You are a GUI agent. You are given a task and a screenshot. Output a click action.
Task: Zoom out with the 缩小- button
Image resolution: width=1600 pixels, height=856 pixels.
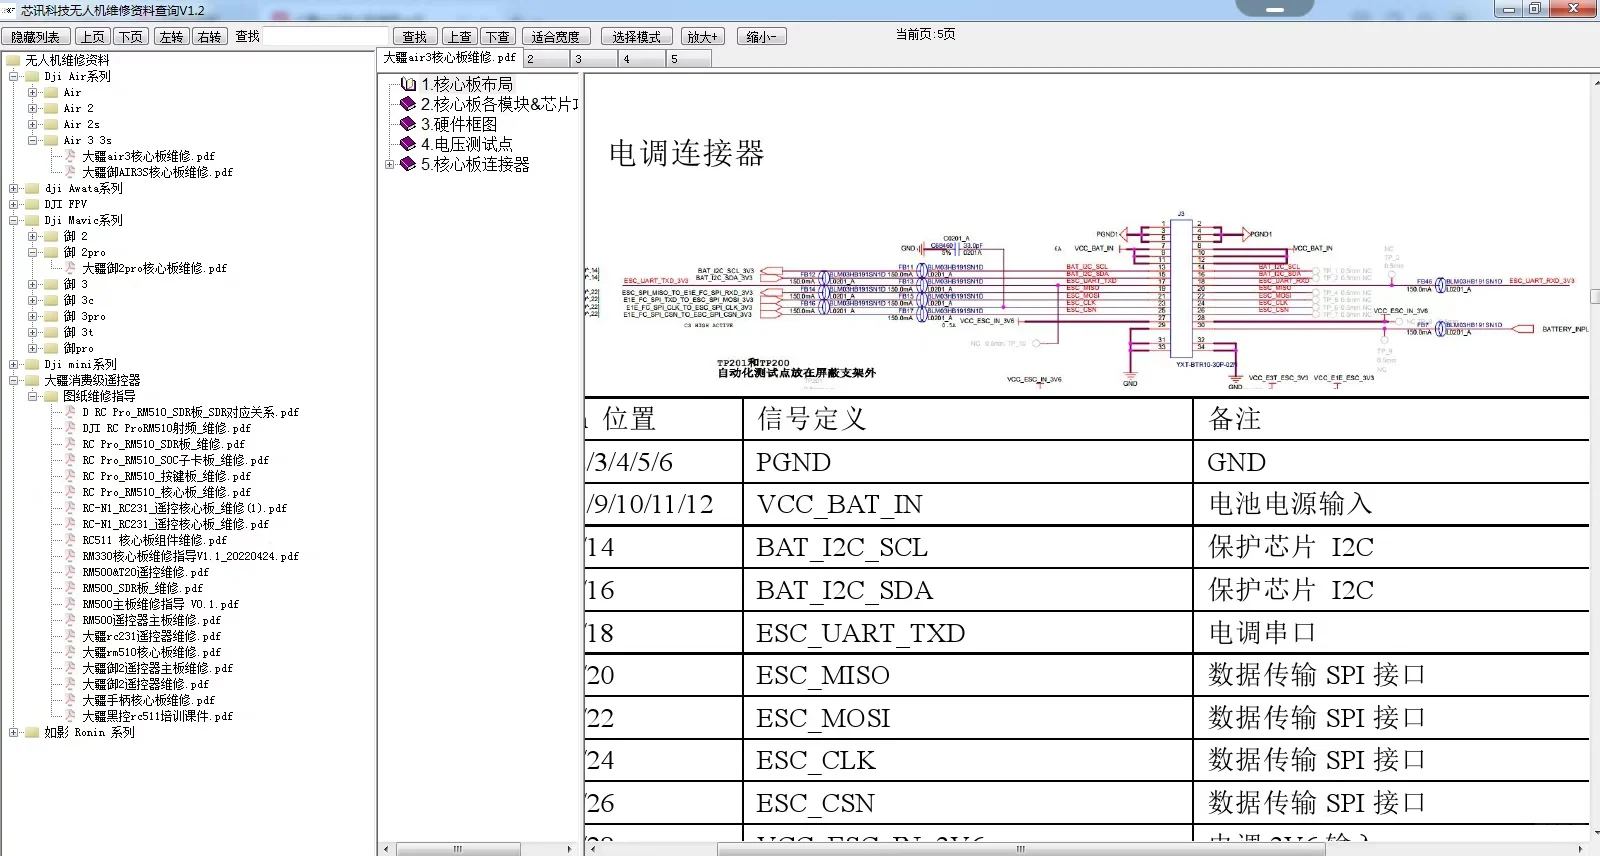(762, 36)
